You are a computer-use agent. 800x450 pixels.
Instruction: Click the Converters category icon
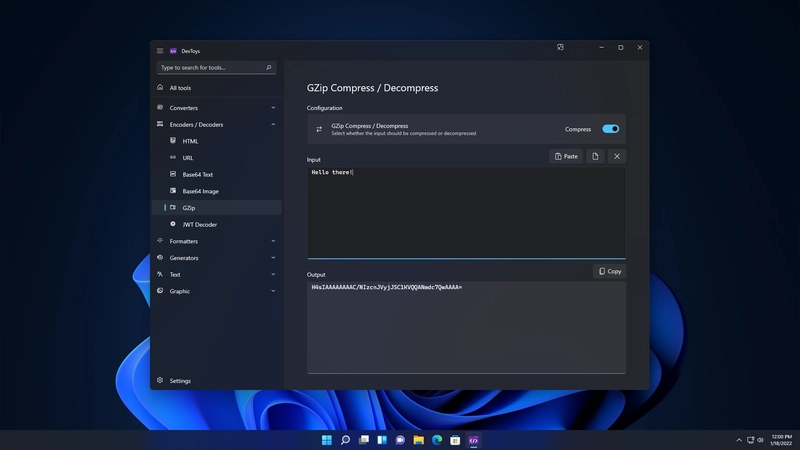pyautogui.click(x=160, y=107)
